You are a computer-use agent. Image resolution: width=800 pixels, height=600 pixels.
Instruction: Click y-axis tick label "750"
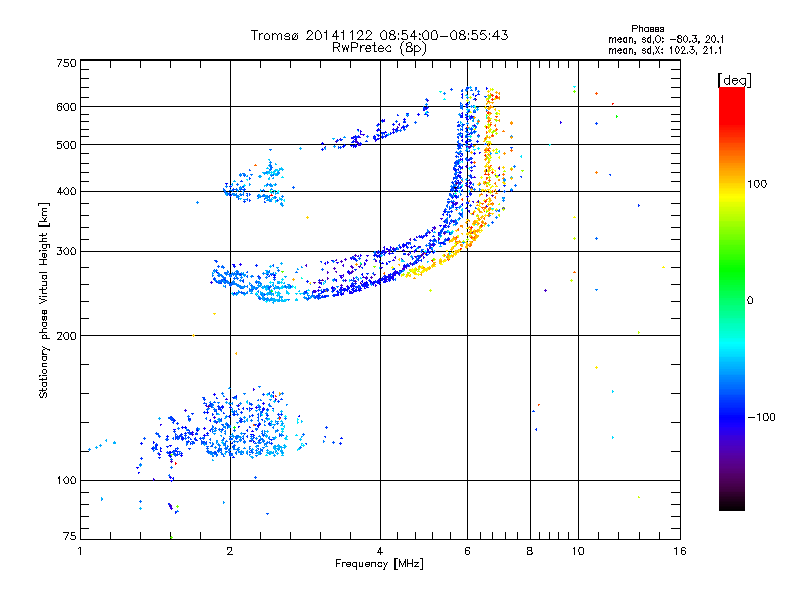tap(66, 63)
